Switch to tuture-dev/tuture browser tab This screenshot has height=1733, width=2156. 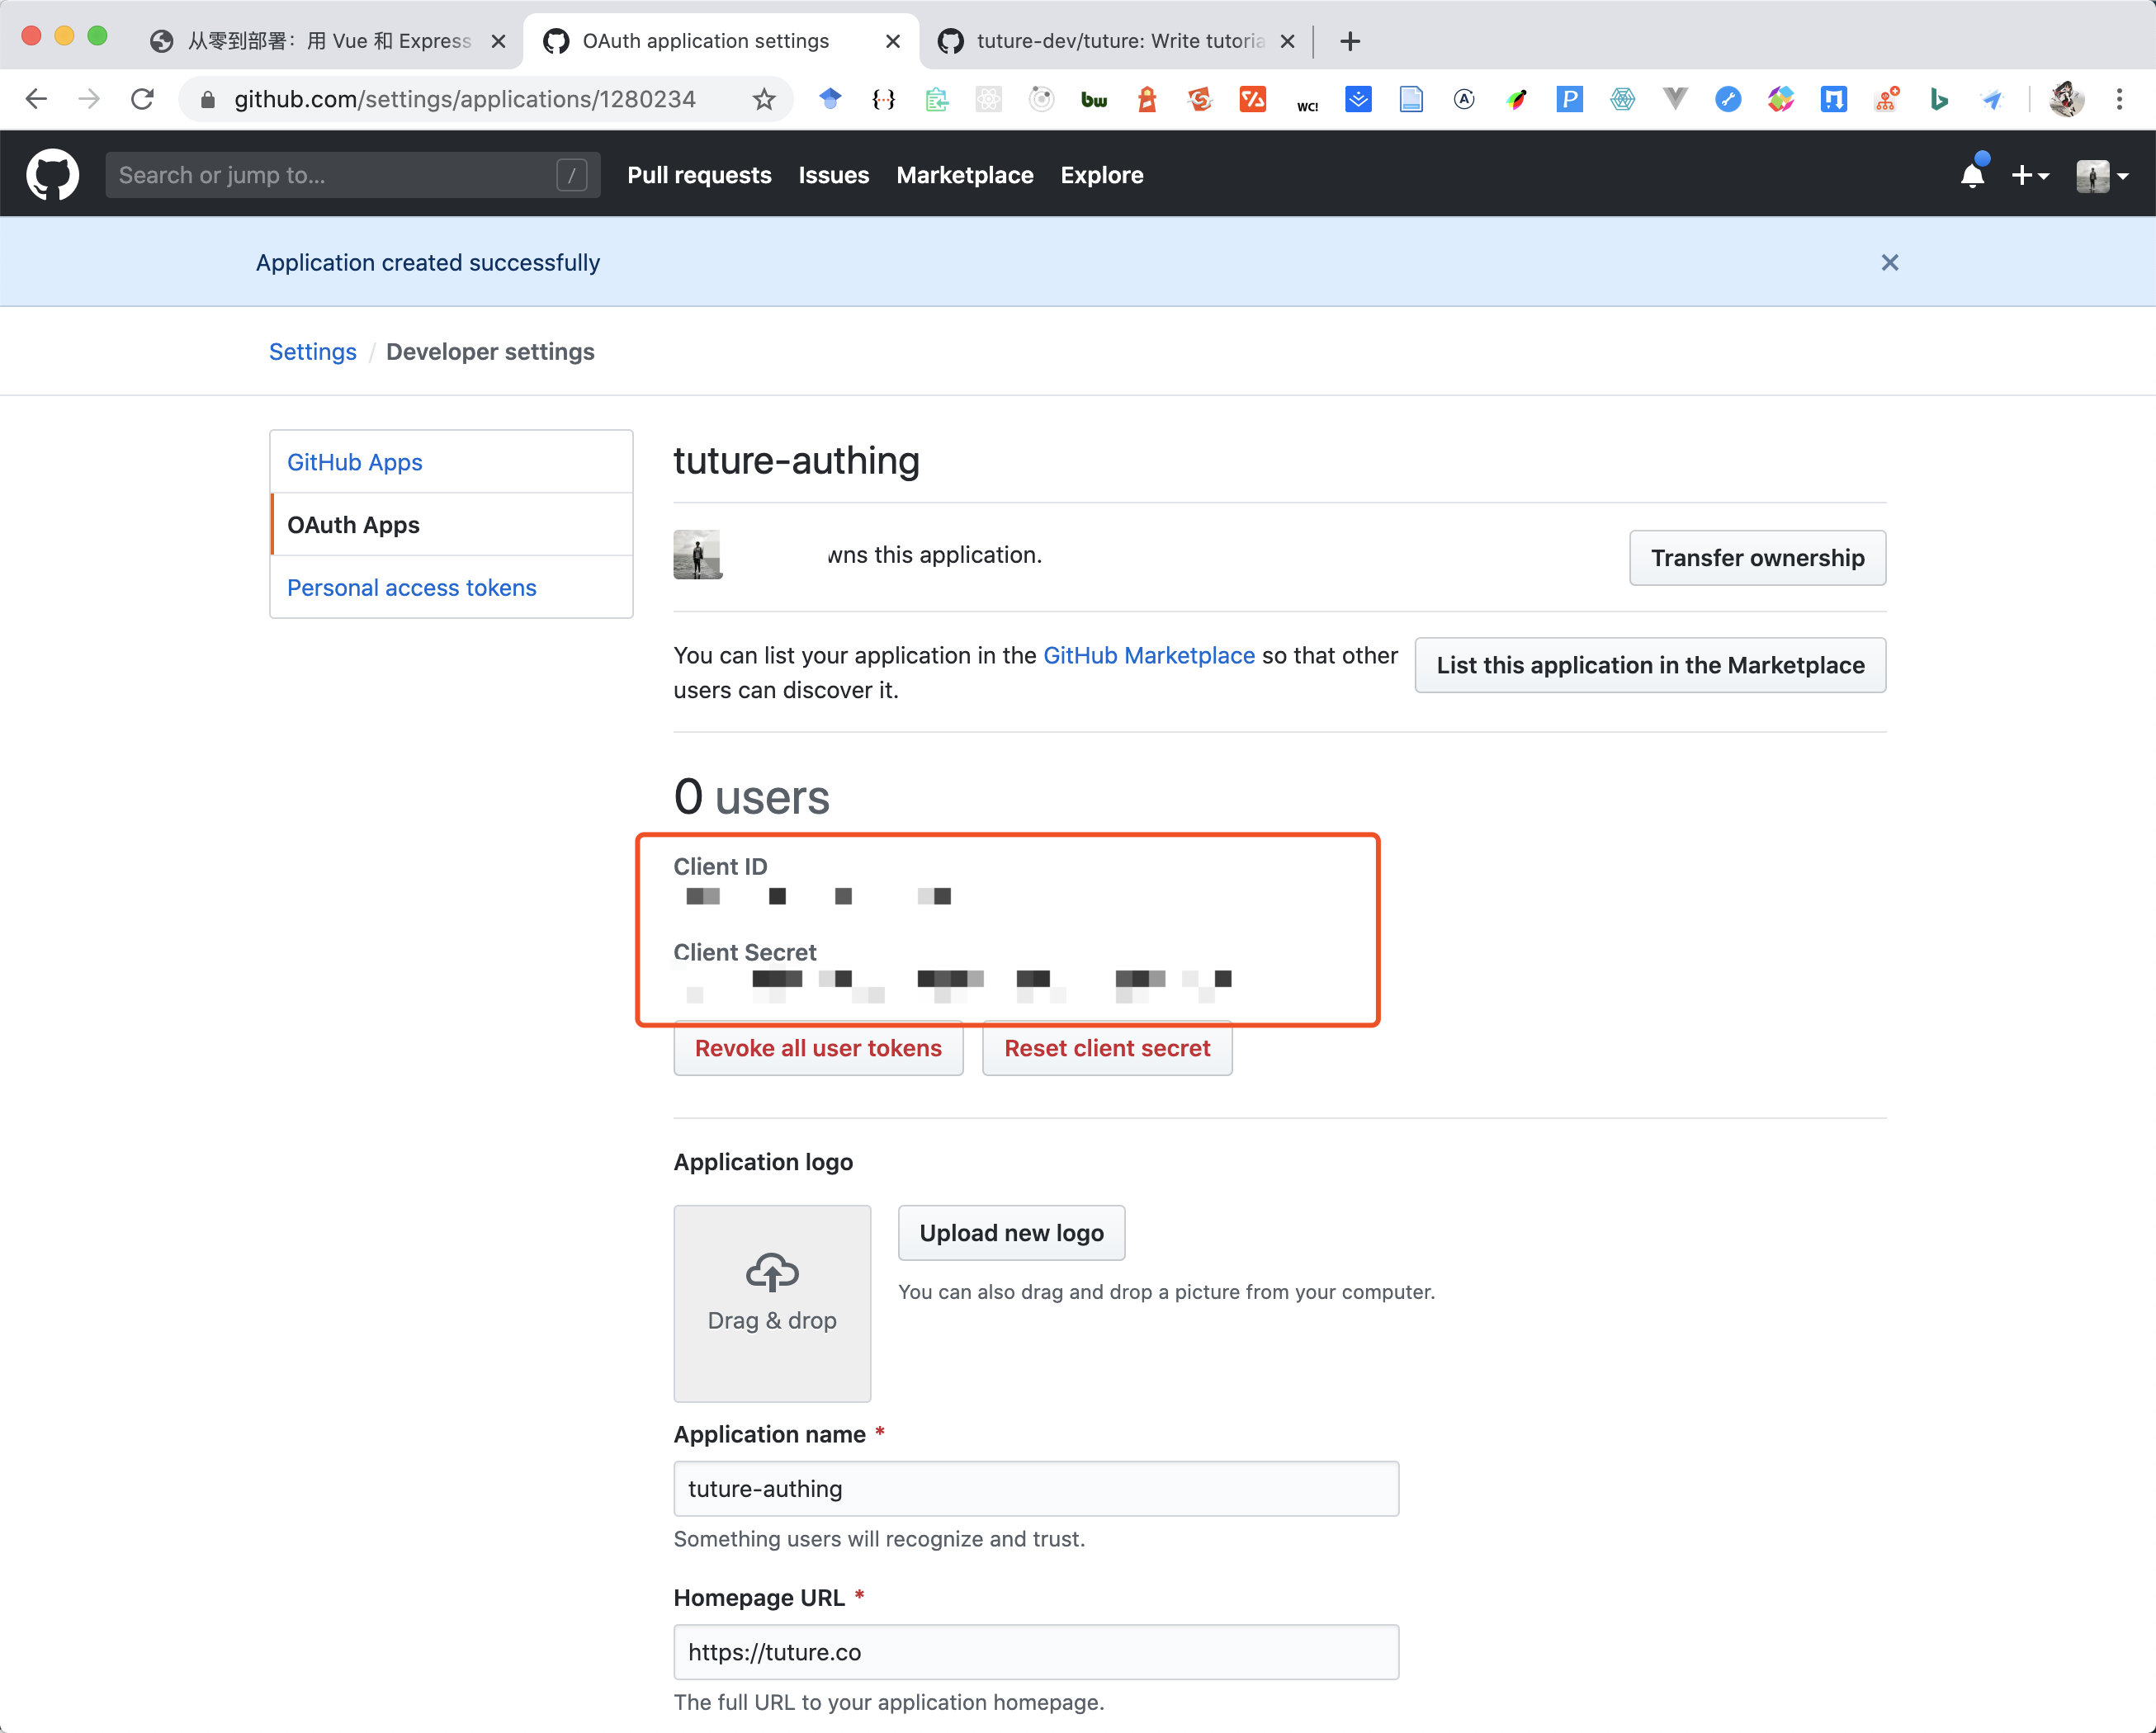tap(1110, 41)
